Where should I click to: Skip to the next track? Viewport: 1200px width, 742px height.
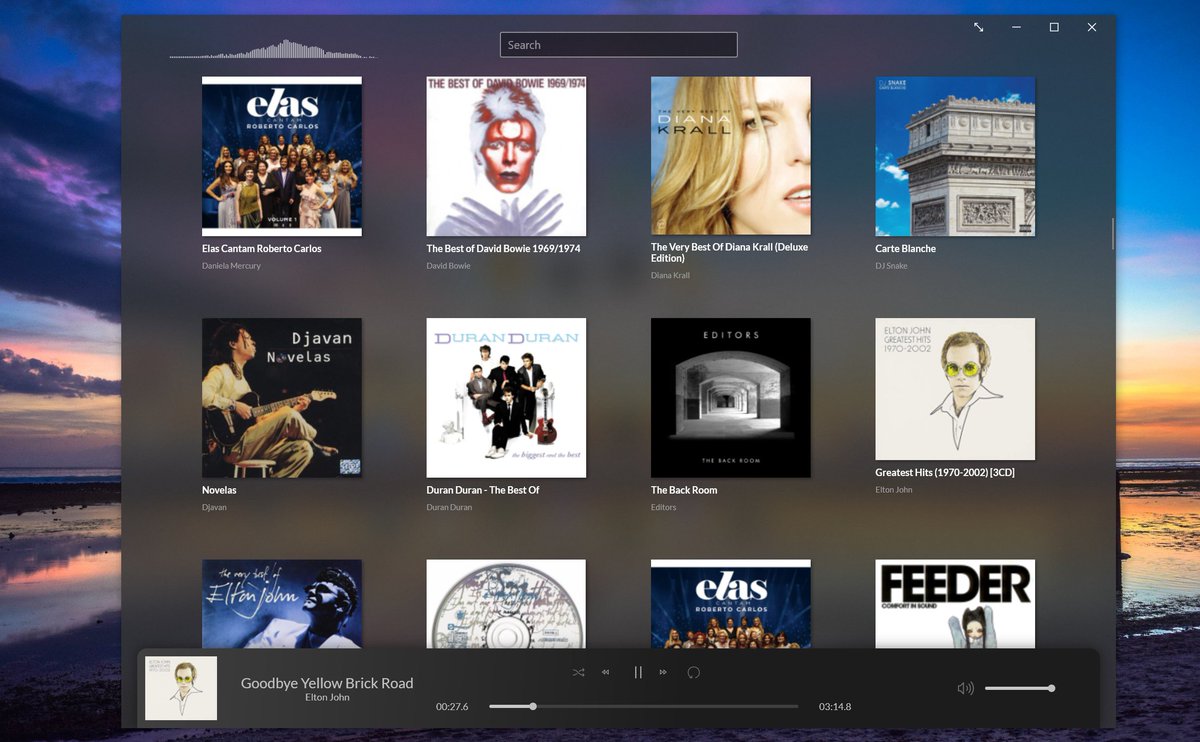click(x=663, y=673)
